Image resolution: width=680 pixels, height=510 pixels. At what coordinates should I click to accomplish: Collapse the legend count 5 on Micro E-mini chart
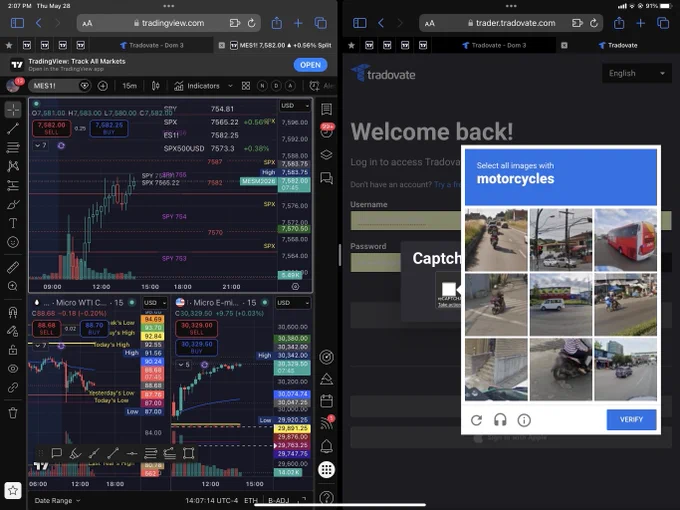[184, 365]
